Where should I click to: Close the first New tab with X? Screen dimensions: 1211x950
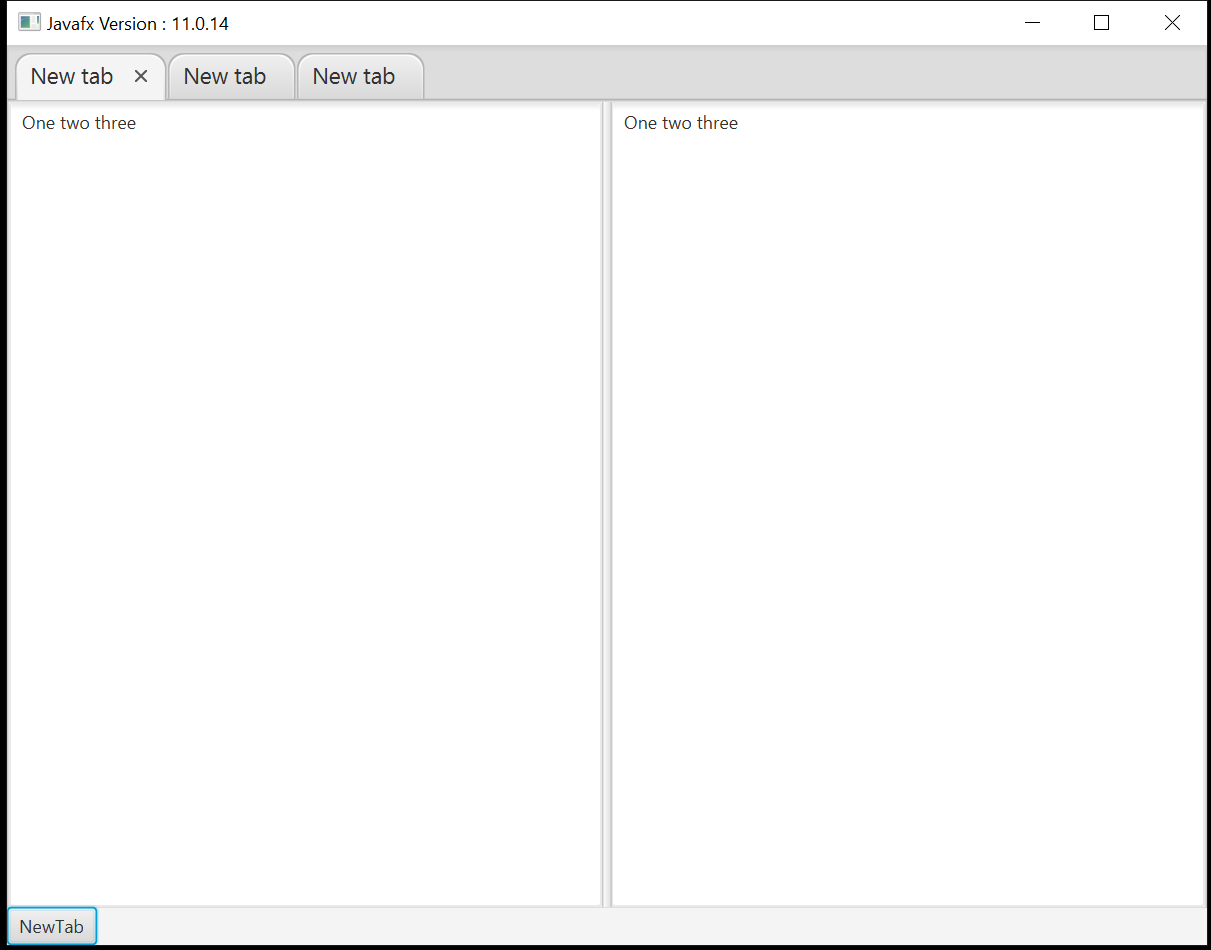[x=141, y=77]
